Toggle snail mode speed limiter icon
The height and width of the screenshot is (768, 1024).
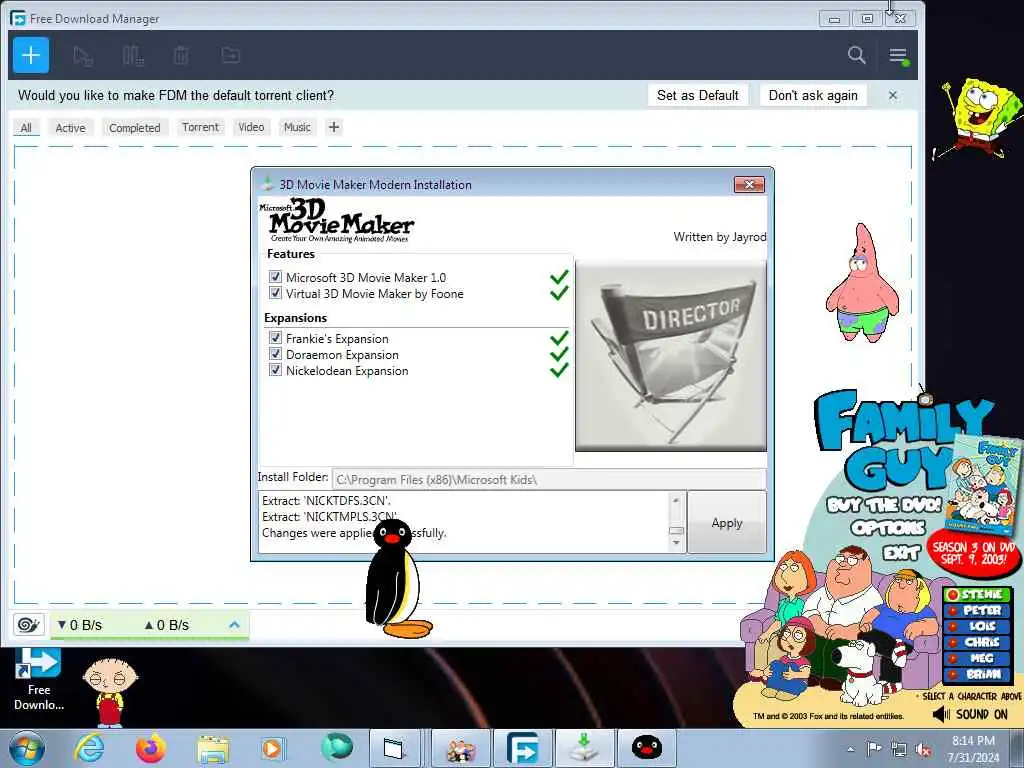coord(28,625)
